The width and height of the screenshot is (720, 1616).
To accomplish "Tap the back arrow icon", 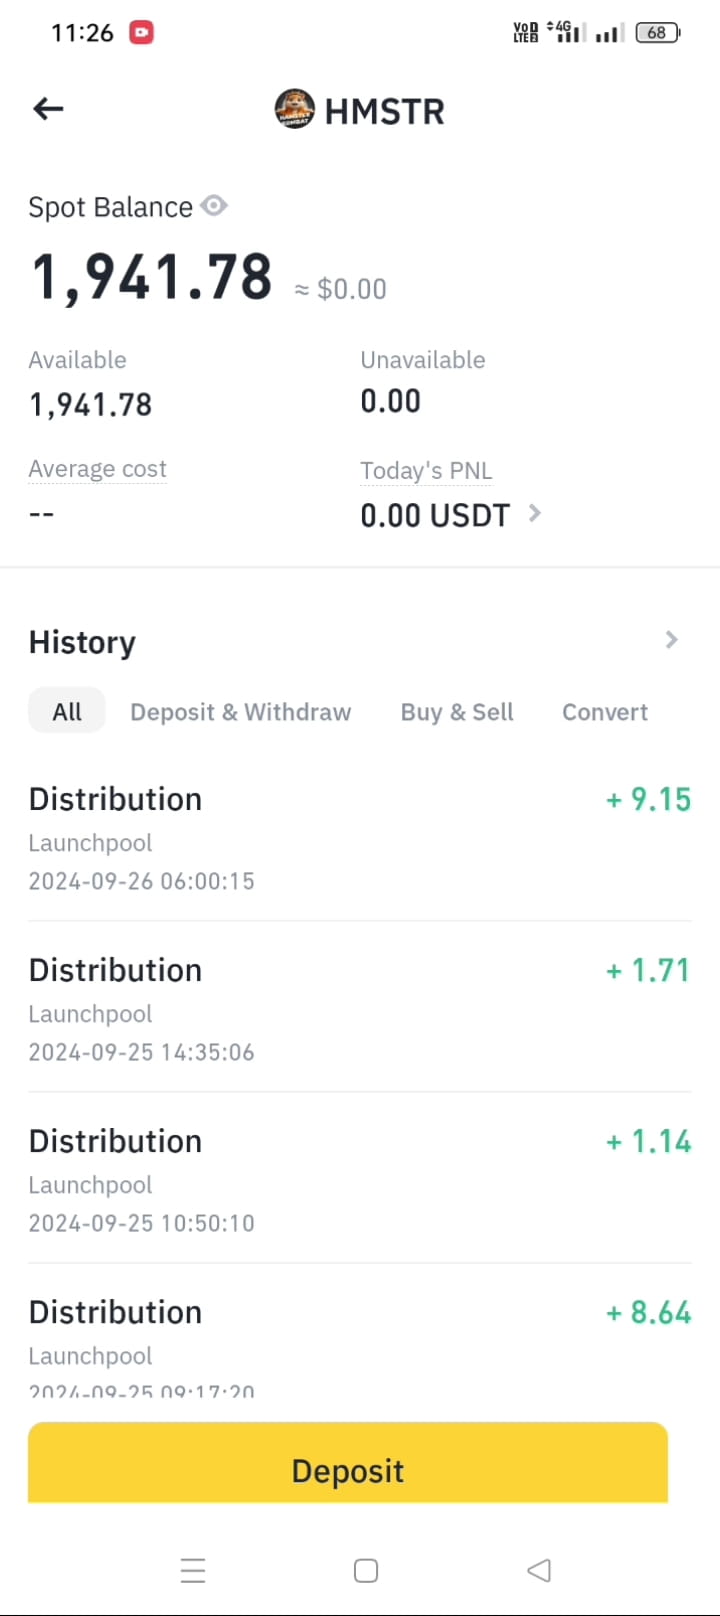I will tap(48, 109).
